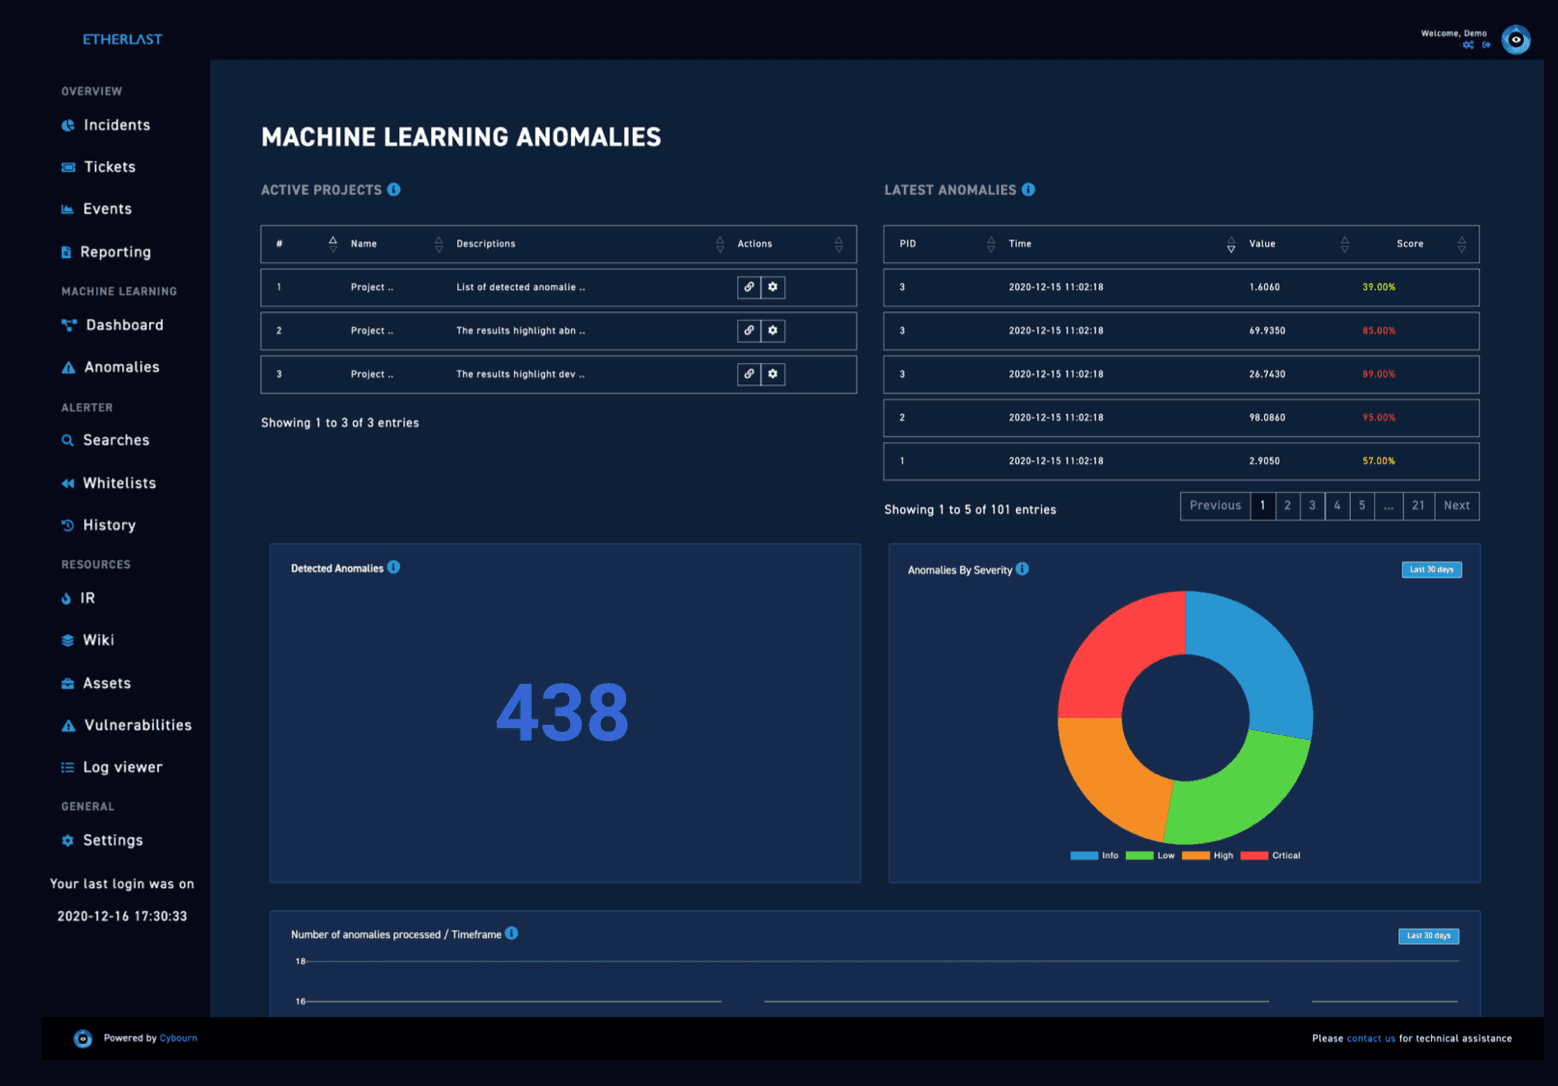
Task: Open Incidents in the sidebar
Action: pyautogui.click(x=116, y=125)
